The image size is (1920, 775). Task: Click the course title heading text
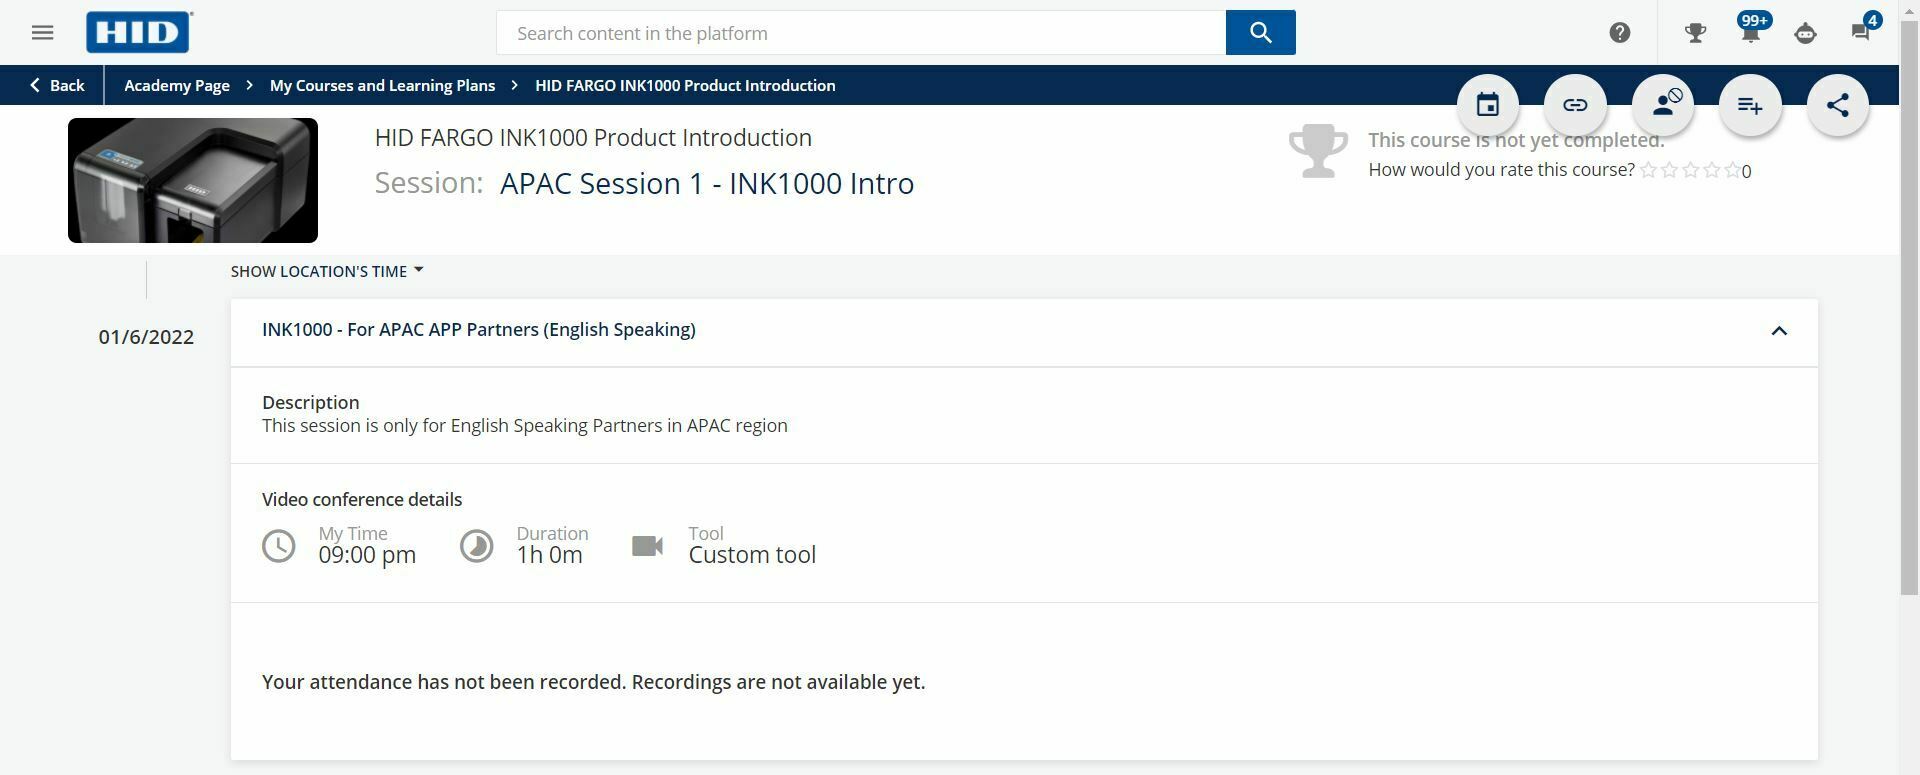593,138
